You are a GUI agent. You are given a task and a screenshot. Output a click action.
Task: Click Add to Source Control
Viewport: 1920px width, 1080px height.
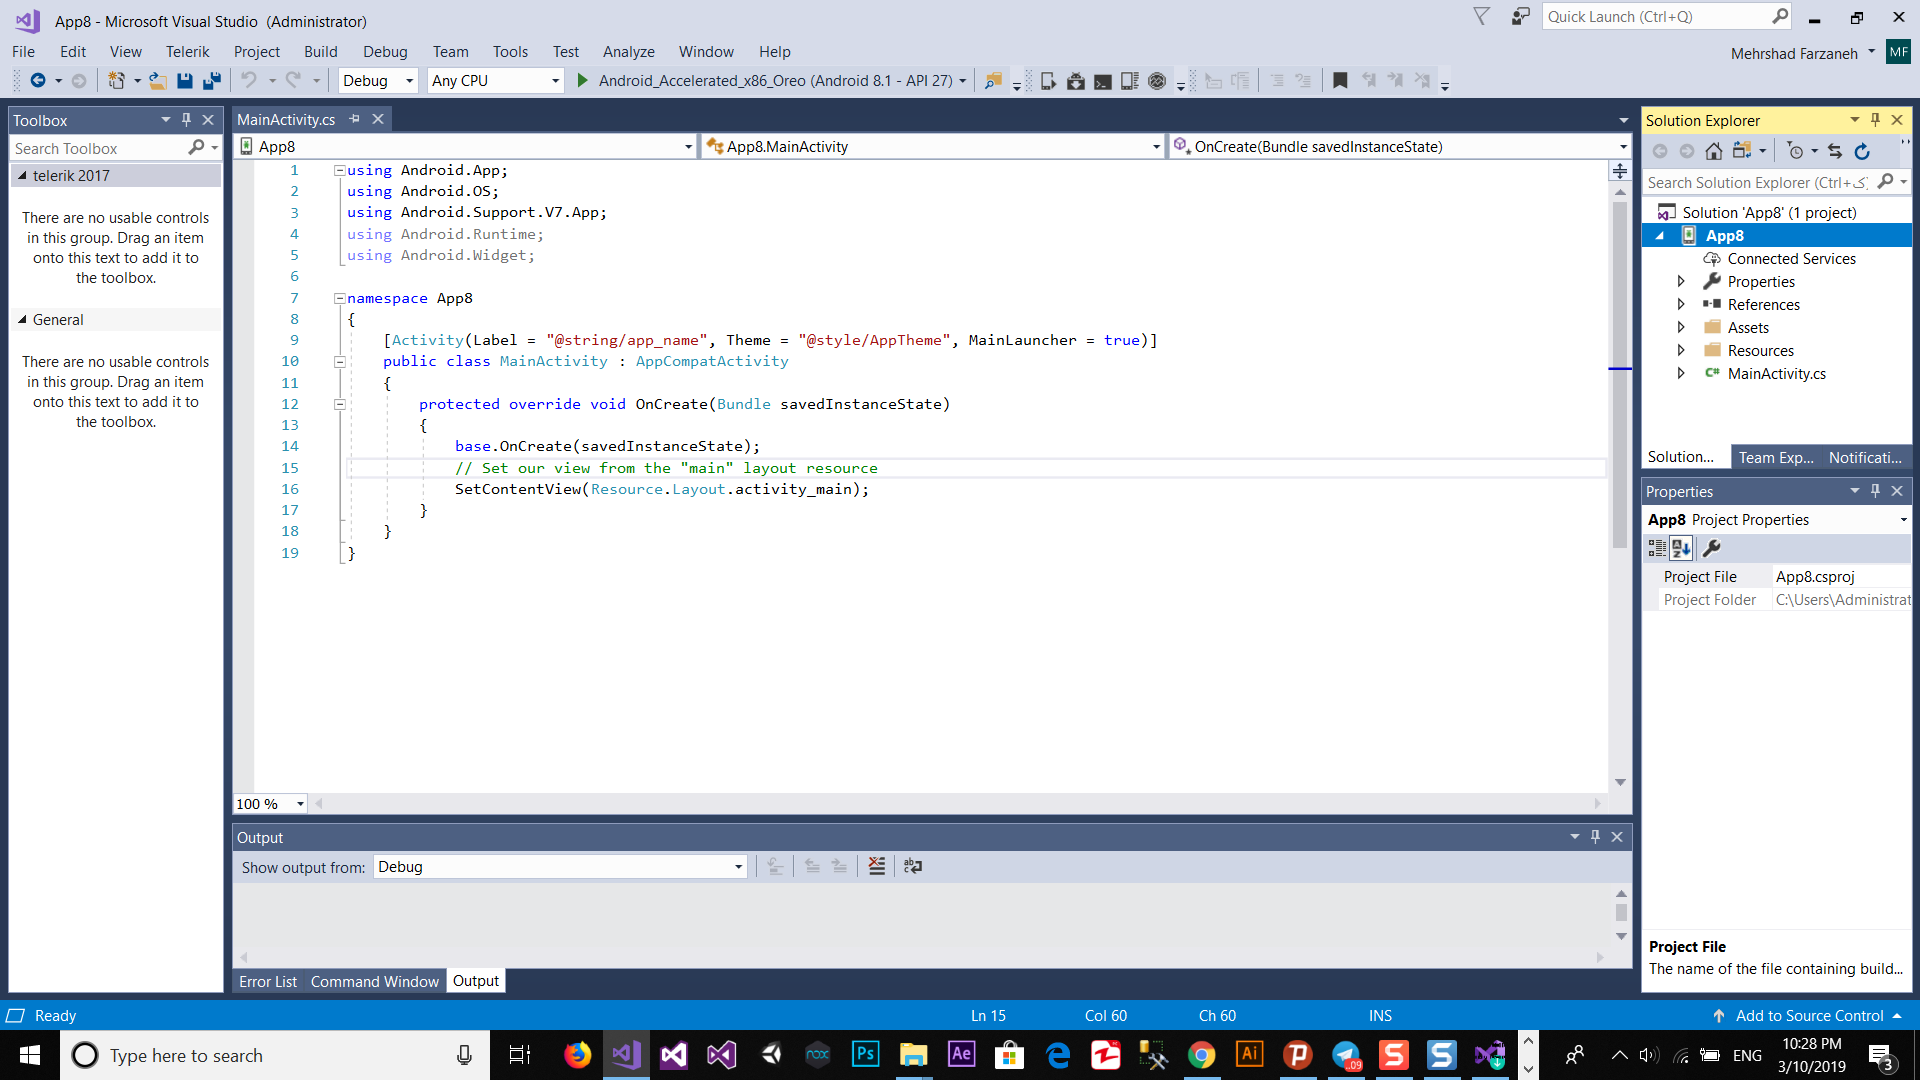click(x=1808, y=1016)
